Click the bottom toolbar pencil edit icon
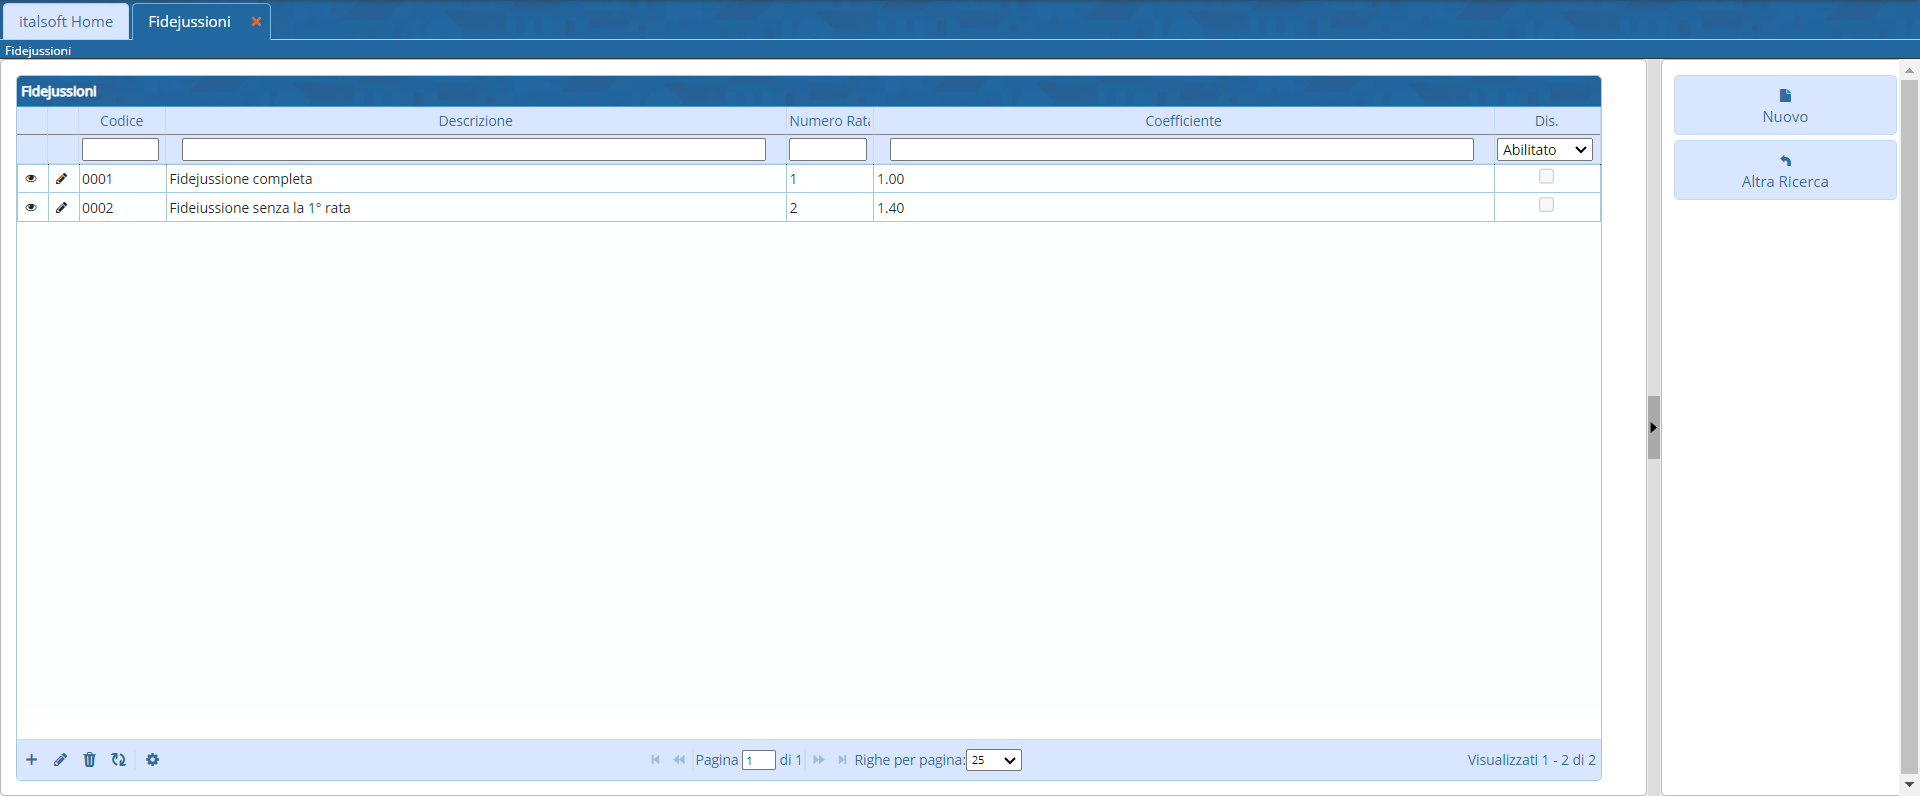 pos(61,760)
